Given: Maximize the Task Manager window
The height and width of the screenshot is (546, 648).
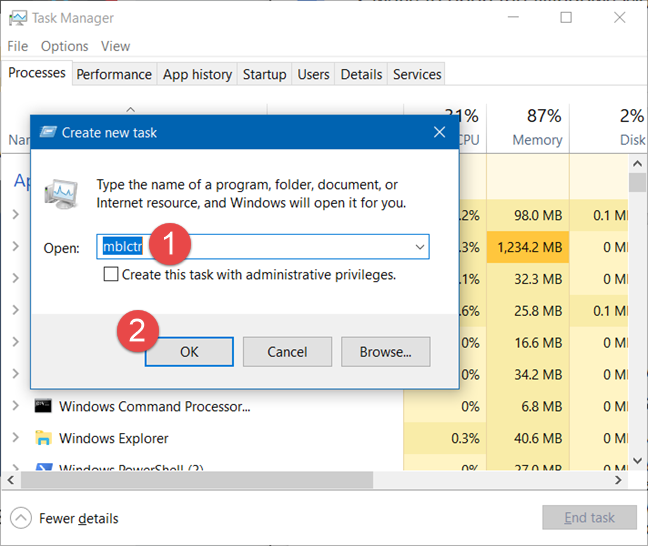Looking at the screenshot, I should click(x=566, y=17).
